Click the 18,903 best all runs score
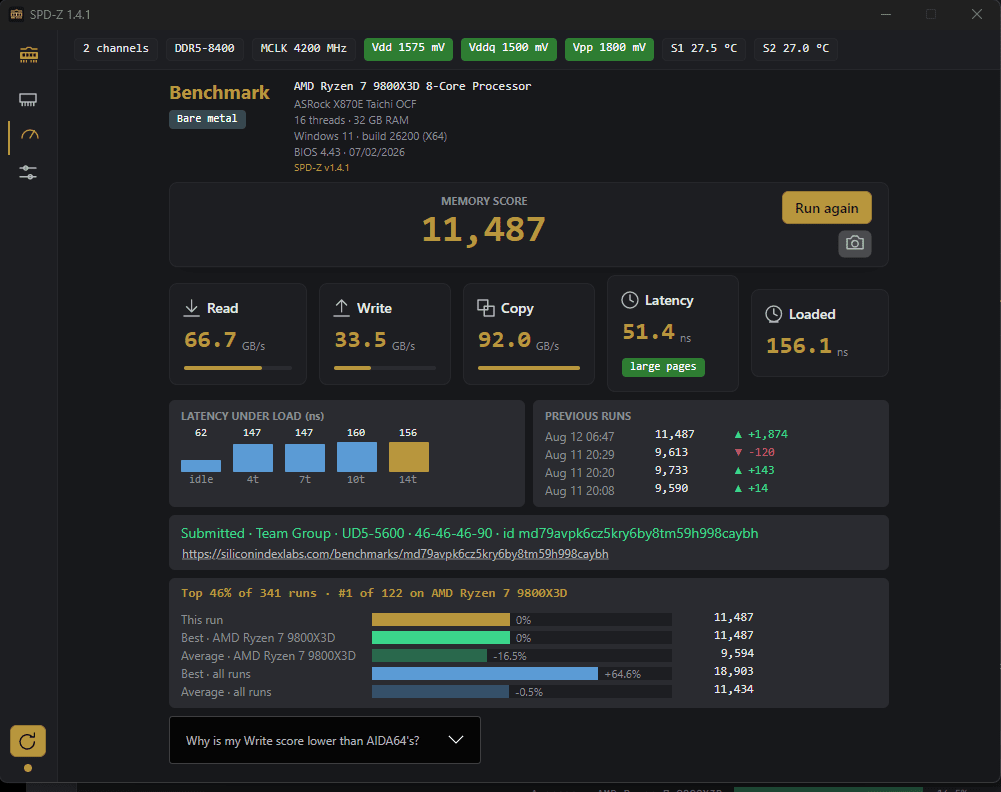Viewport: 1001px width, 792px height. coord(733,671)
